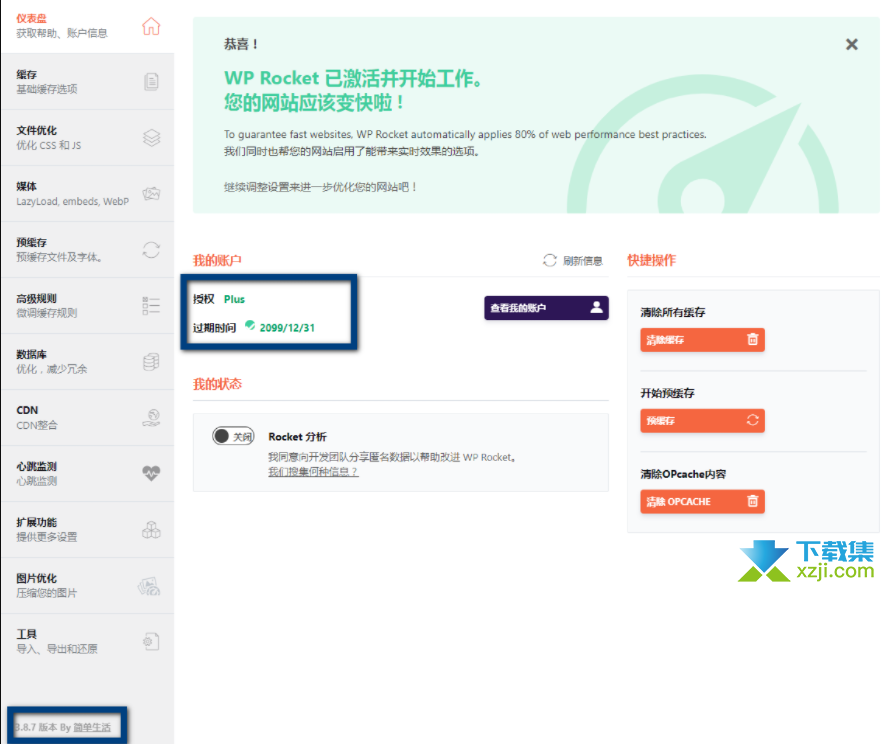Image resolution: width=892 pixels, height=744 pixels.
Task: Open the dashboard home icon
Action: 151,26
